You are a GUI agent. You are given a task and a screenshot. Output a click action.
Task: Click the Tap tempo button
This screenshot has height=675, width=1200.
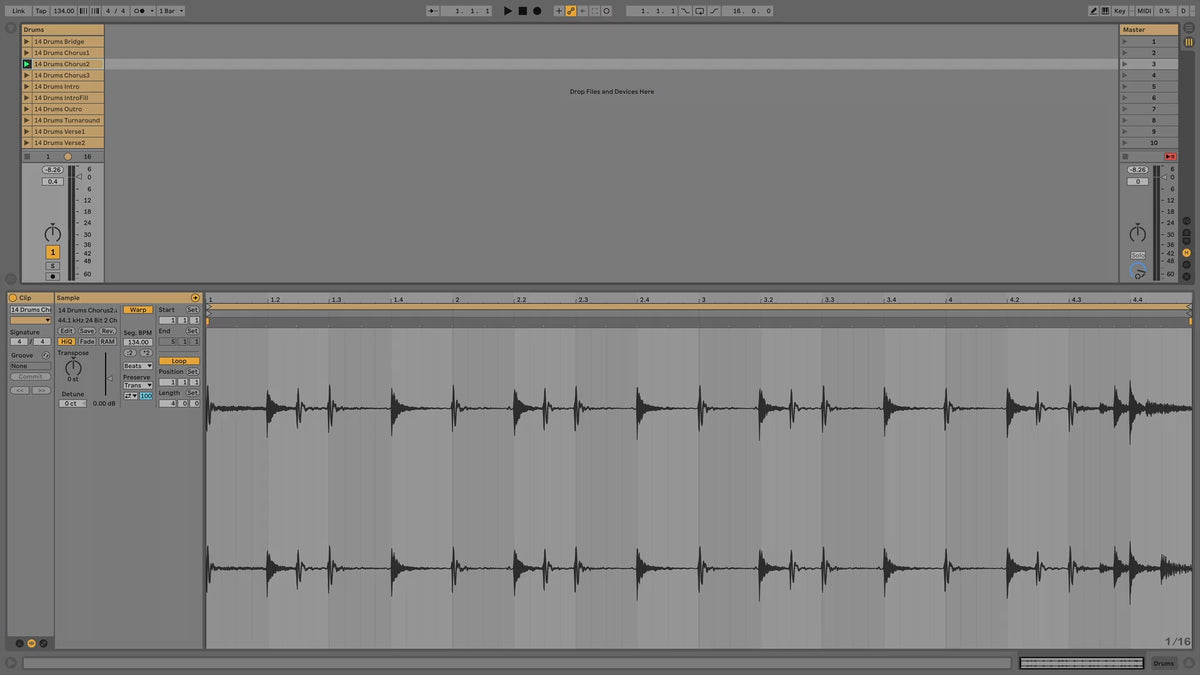point(41,11)
